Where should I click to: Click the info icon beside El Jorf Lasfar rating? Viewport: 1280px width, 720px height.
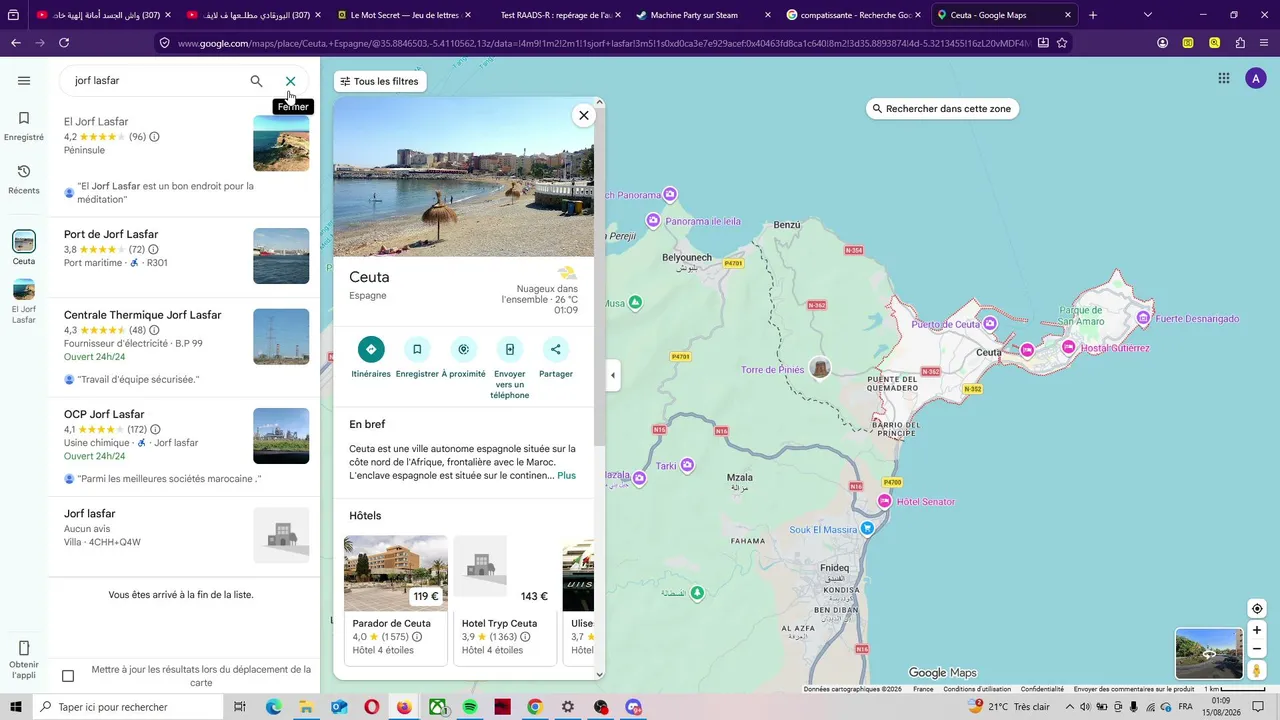point(154,137)
